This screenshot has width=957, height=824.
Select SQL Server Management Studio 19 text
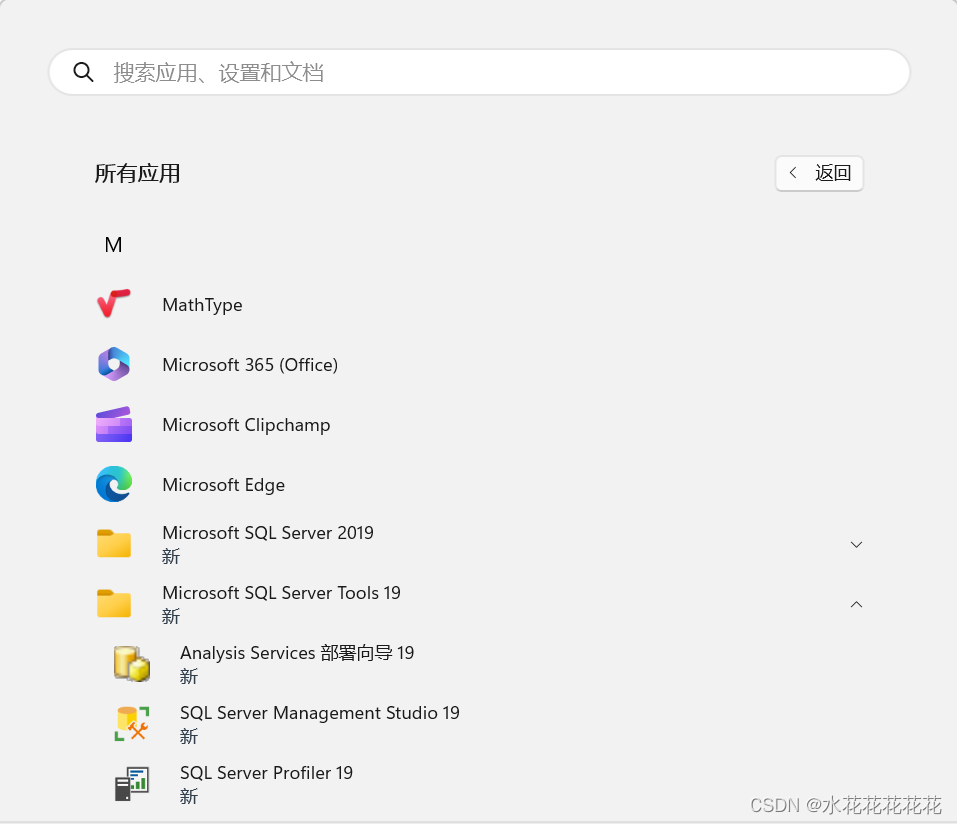[x=320, y=713]
